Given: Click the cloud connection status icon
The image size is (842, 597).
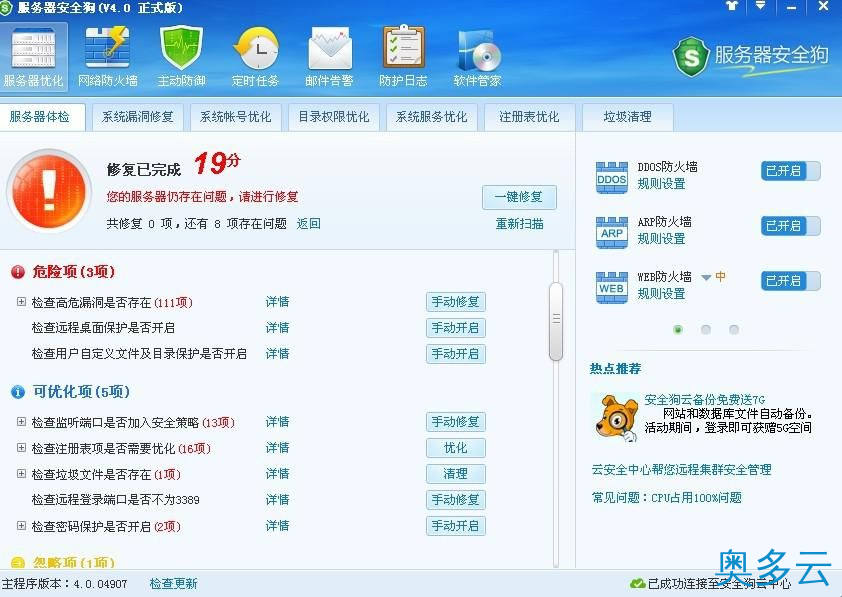Looking at the screenshot, I should [637, 584].
